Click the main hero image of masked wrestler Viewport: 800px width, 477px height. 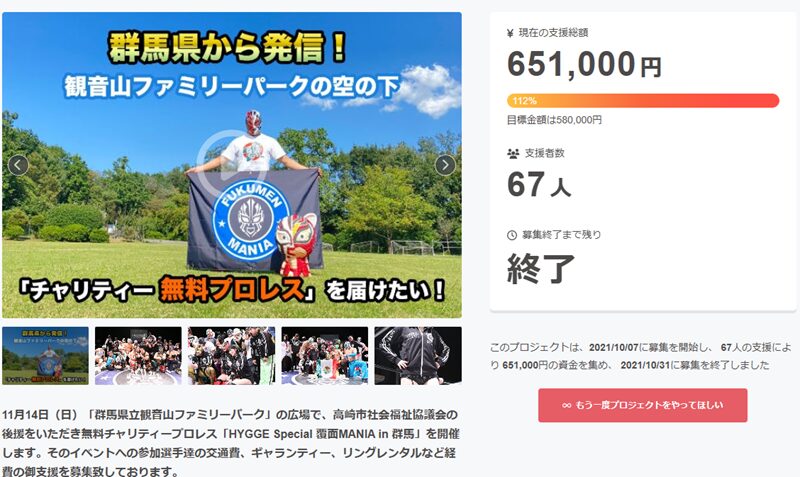pyautogui.click(x=232, y=165)
